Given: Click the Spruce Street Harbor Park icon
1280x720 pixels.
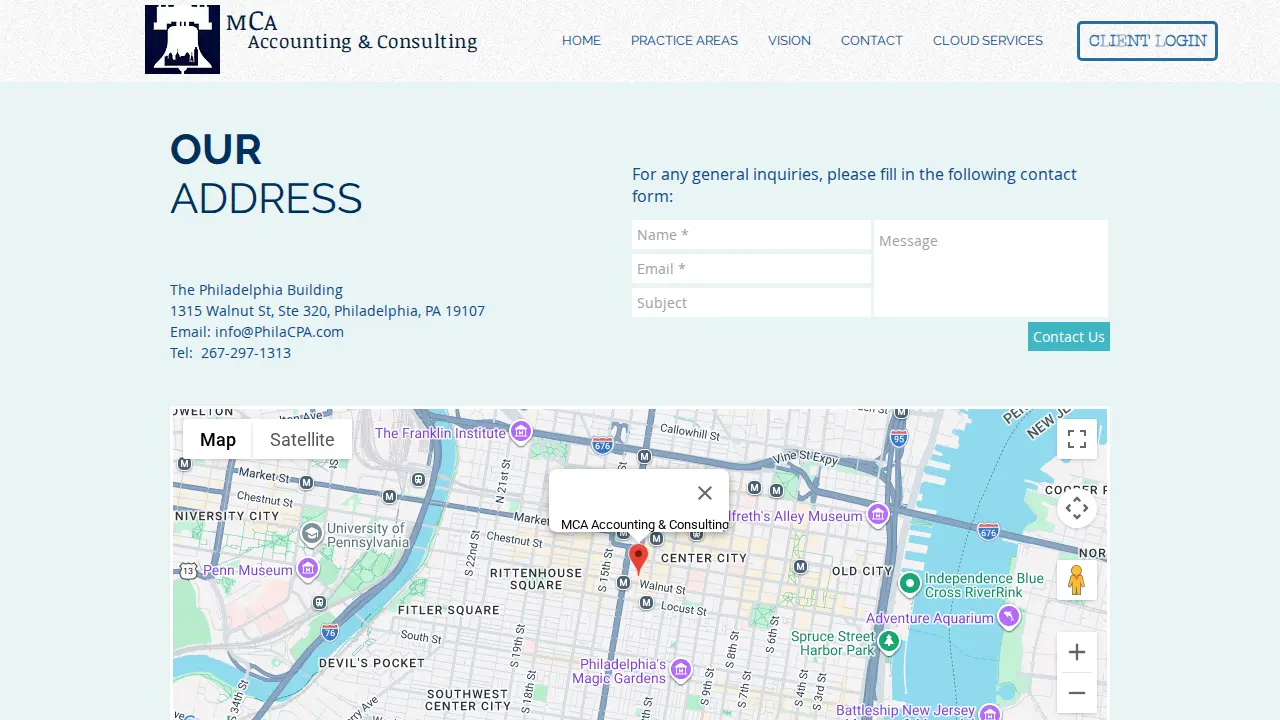Looking at the screenshot, I should pyautogui.click(x=889, y=641).
